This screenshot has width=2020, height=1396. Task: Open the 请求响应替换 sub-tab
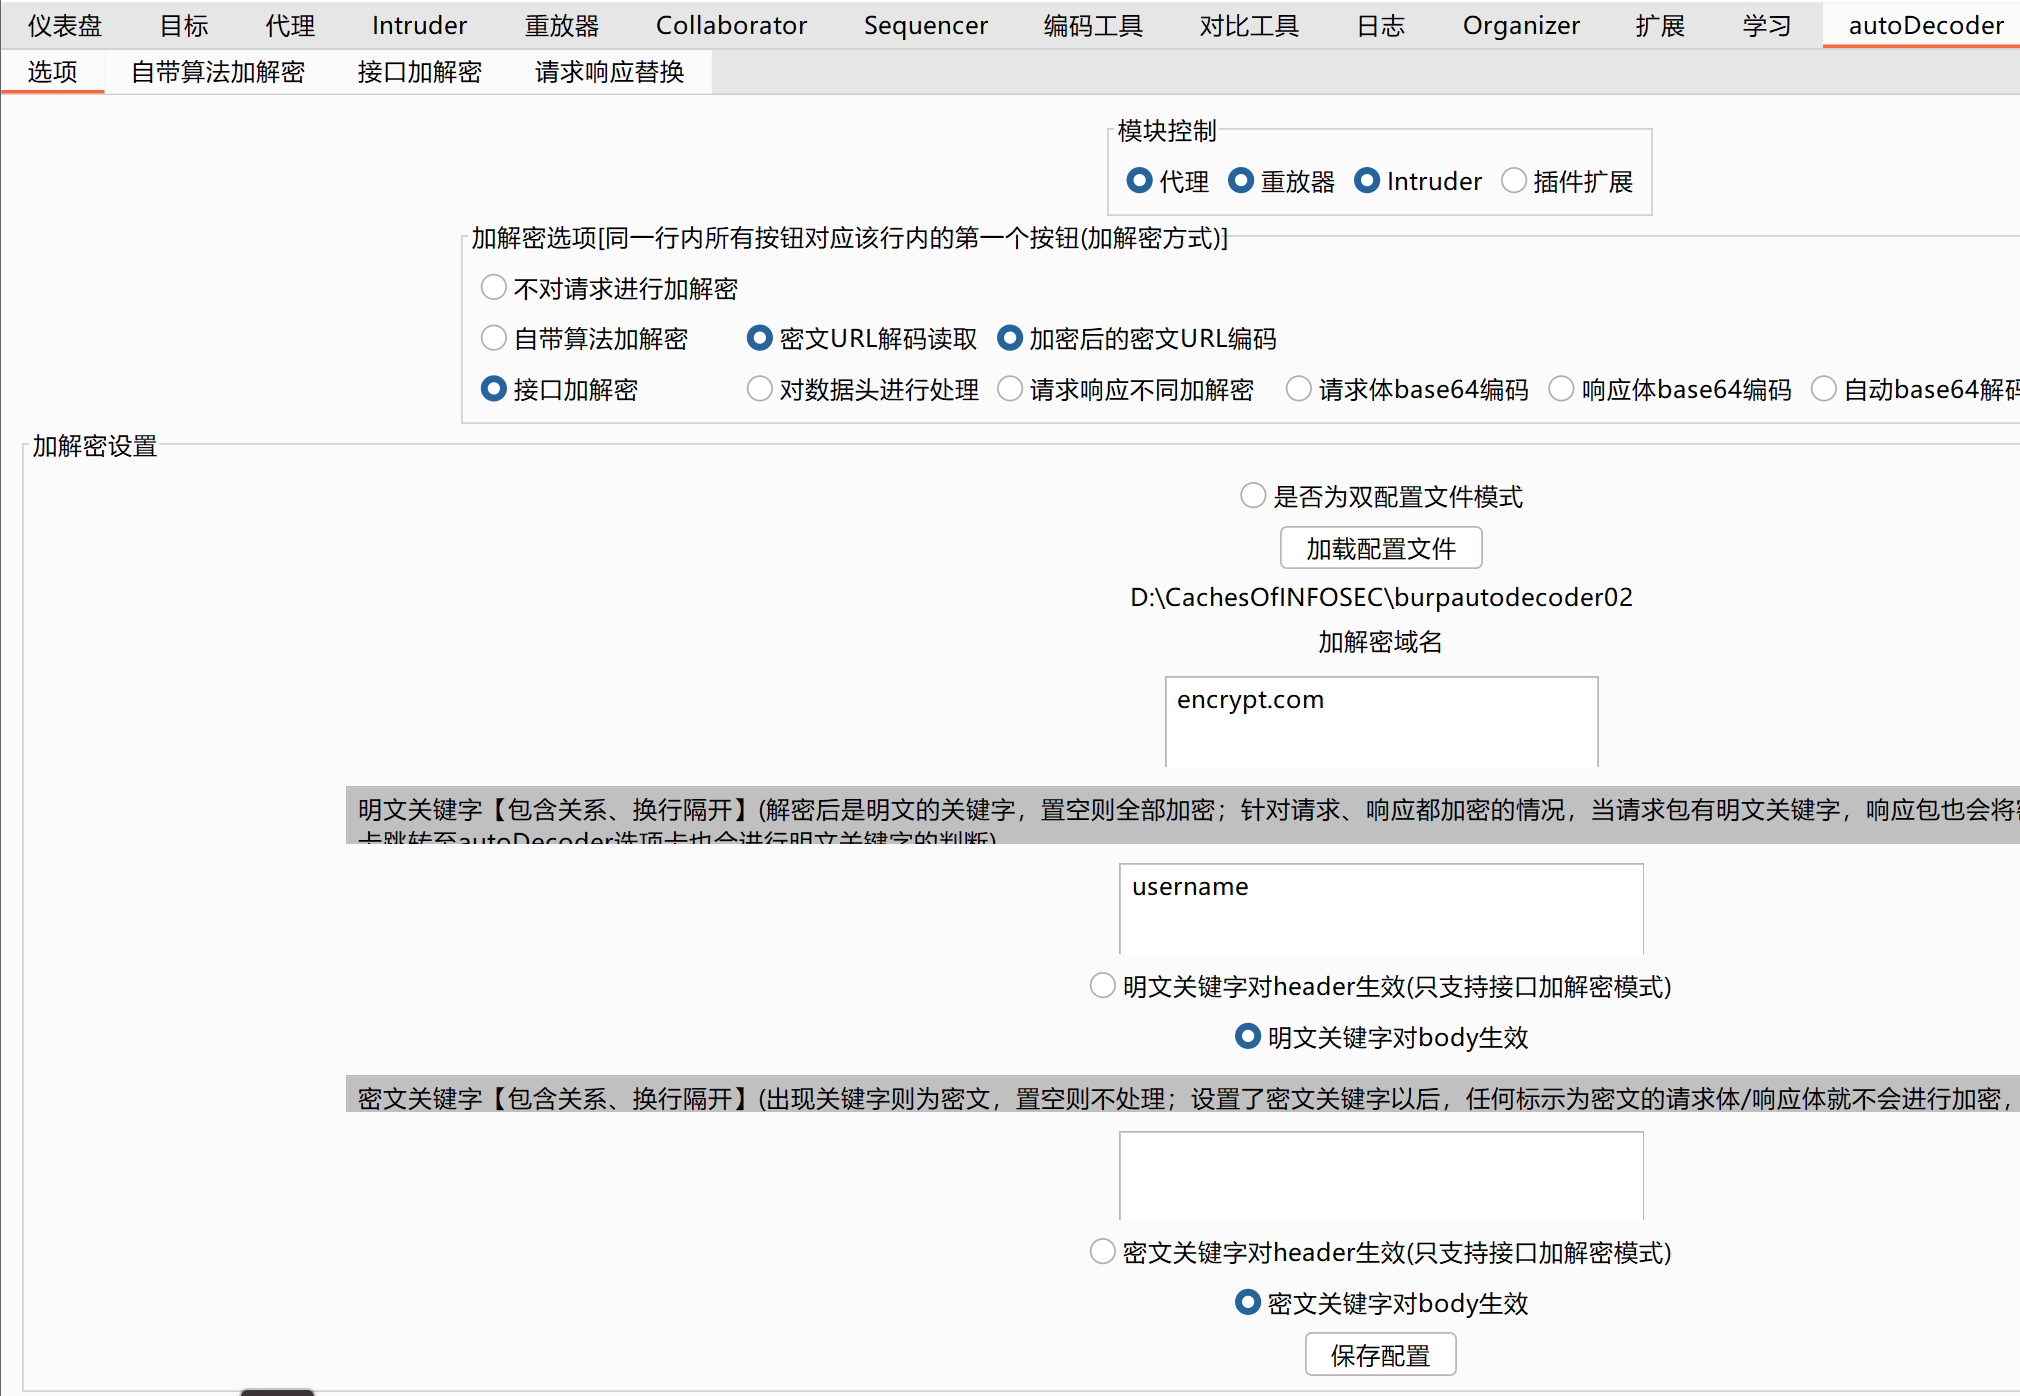click(609, 71)
